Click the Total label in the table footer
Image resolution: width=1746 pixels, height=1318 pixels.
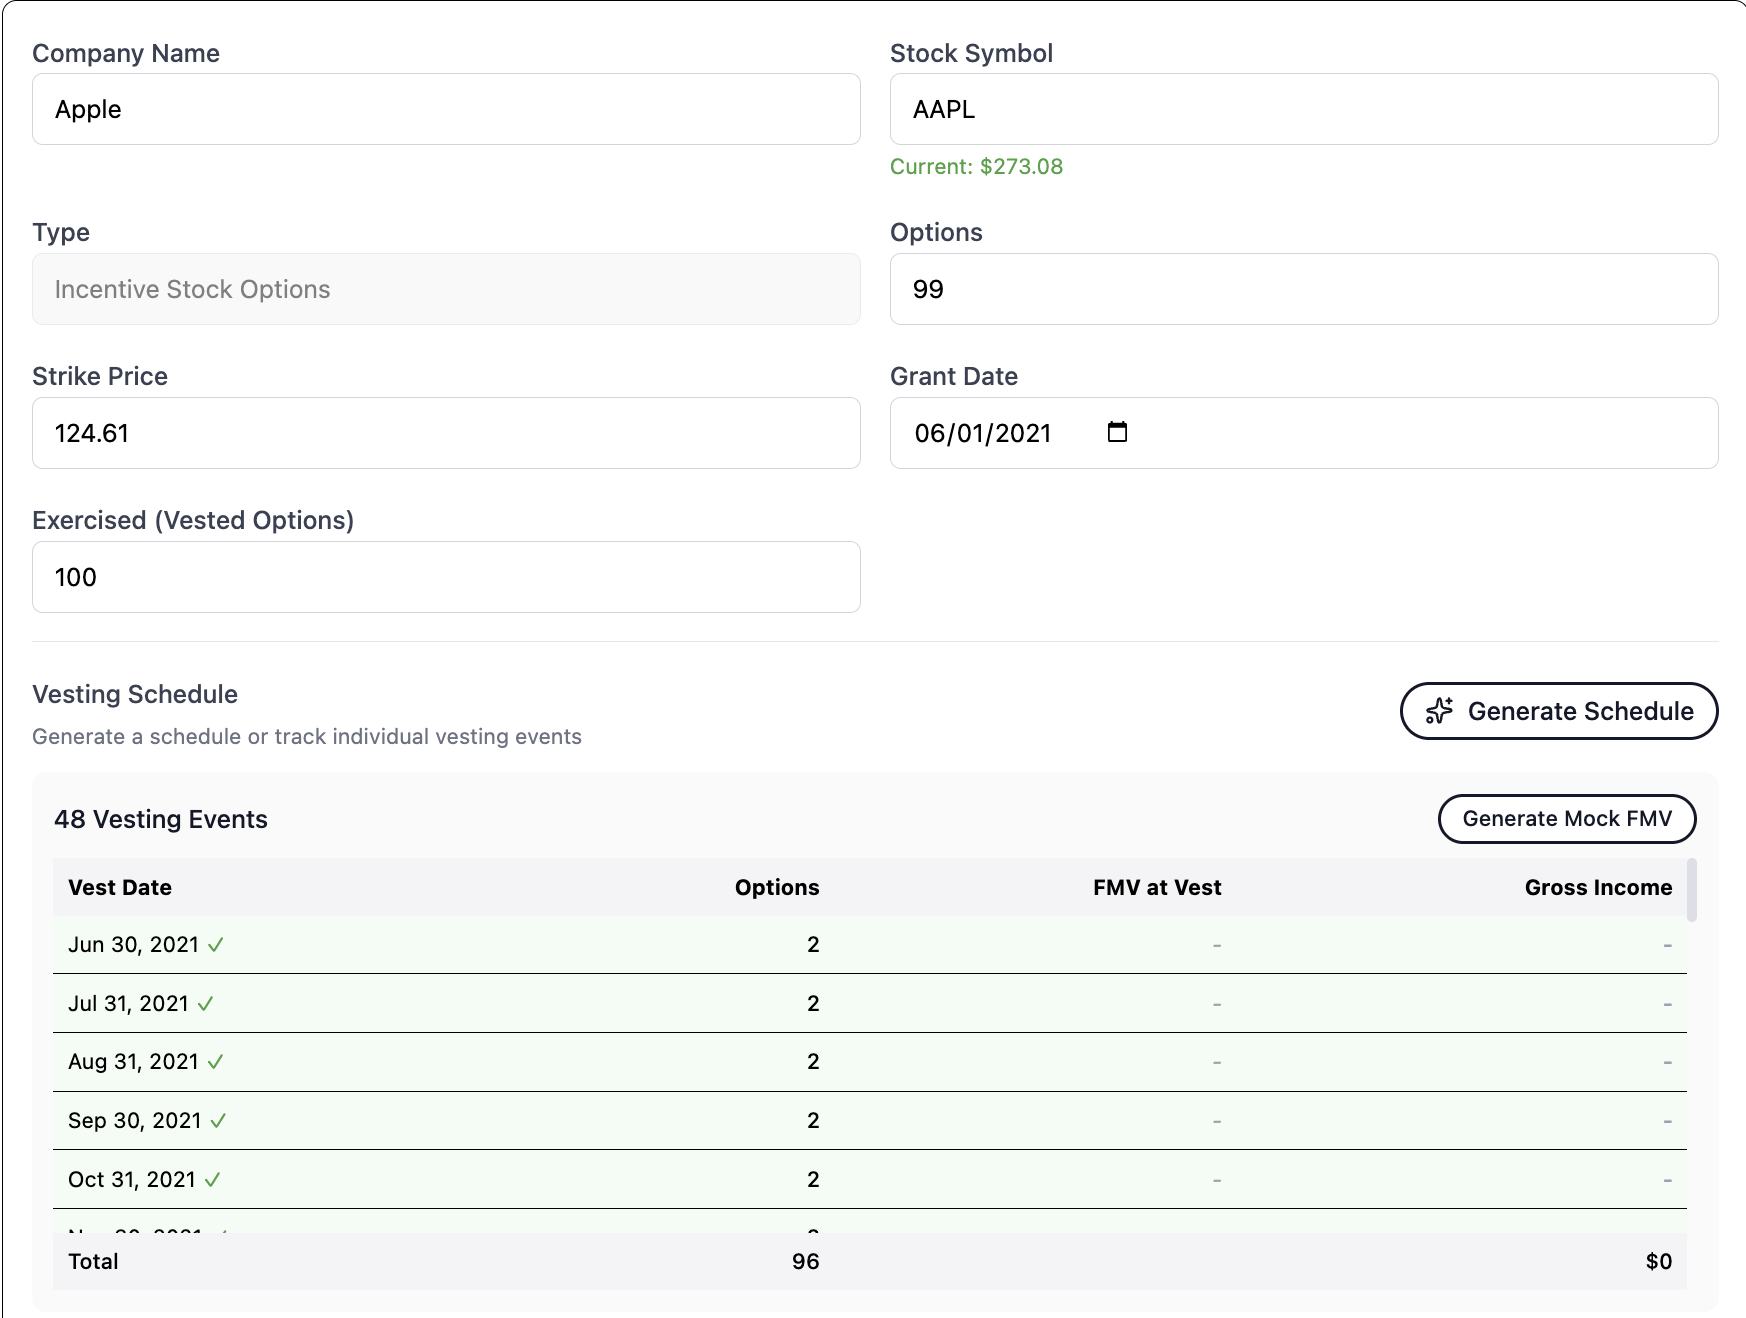pyautogui.click(x=93, y=1262)
